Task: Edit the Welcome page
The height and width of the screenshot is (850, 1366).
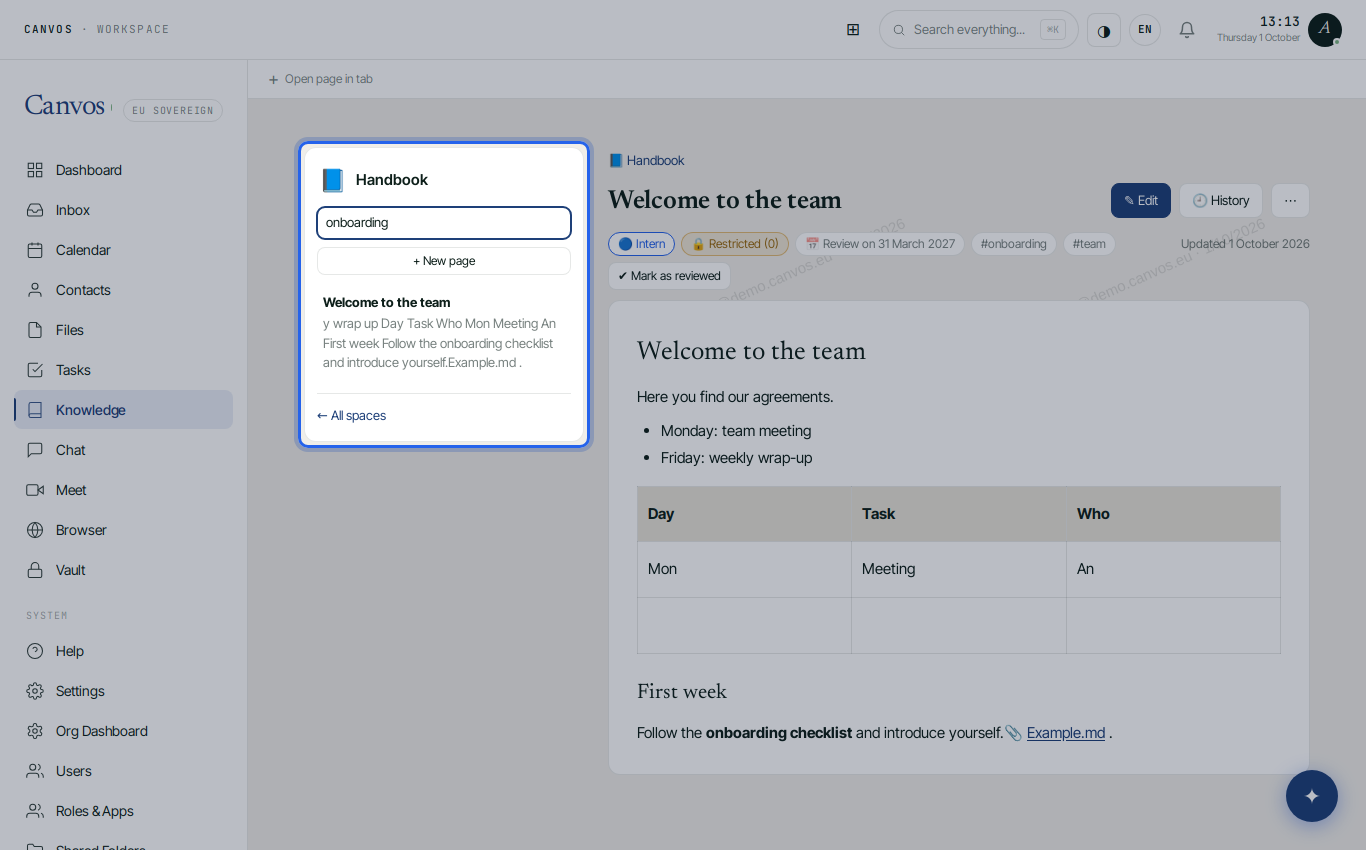Action: coord(1141,200)
